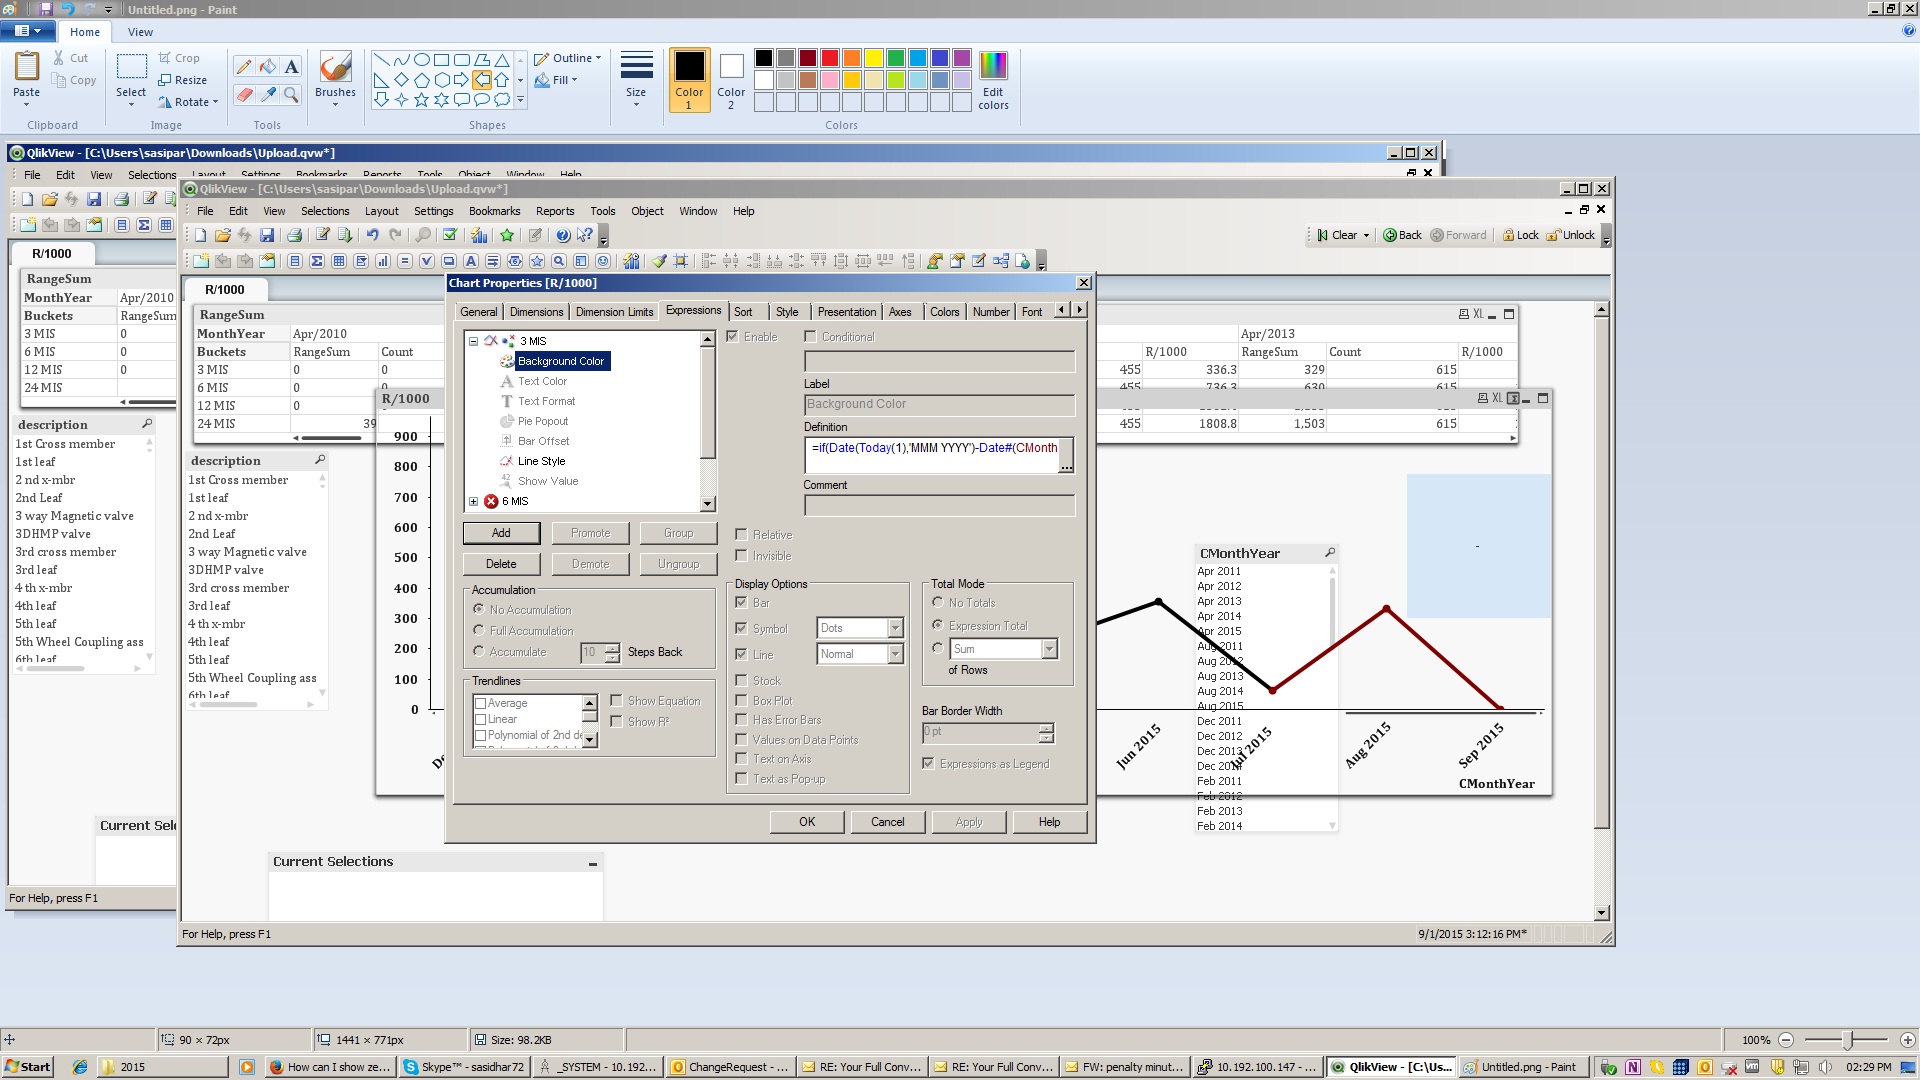Open the Symbol type Dots dropdown
1920x1080 pixels.
[895, 628]
